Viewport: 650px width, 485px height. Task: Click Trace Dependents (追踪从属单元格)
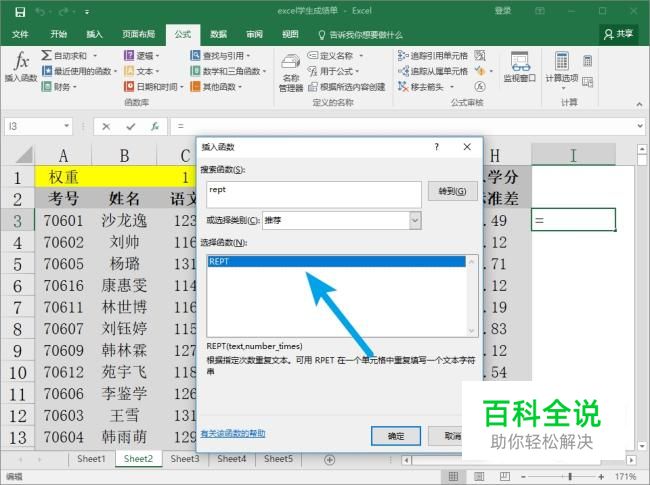coord(432,71)
